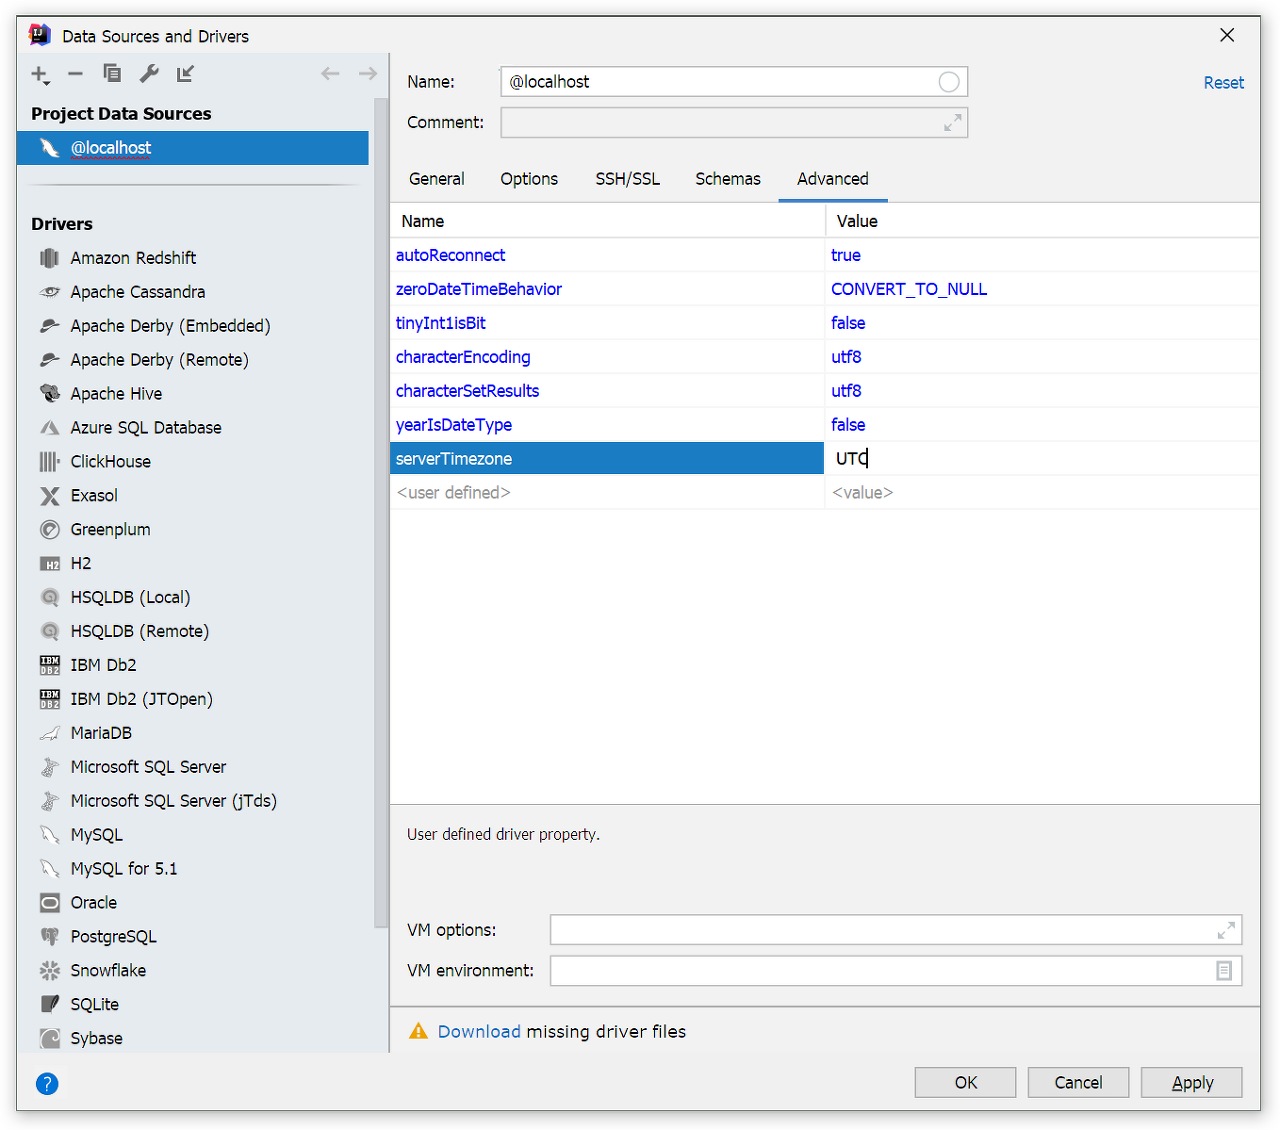Expand the VM options field
This screenshot has height=1130, width=1280.
pos(1226,931)
